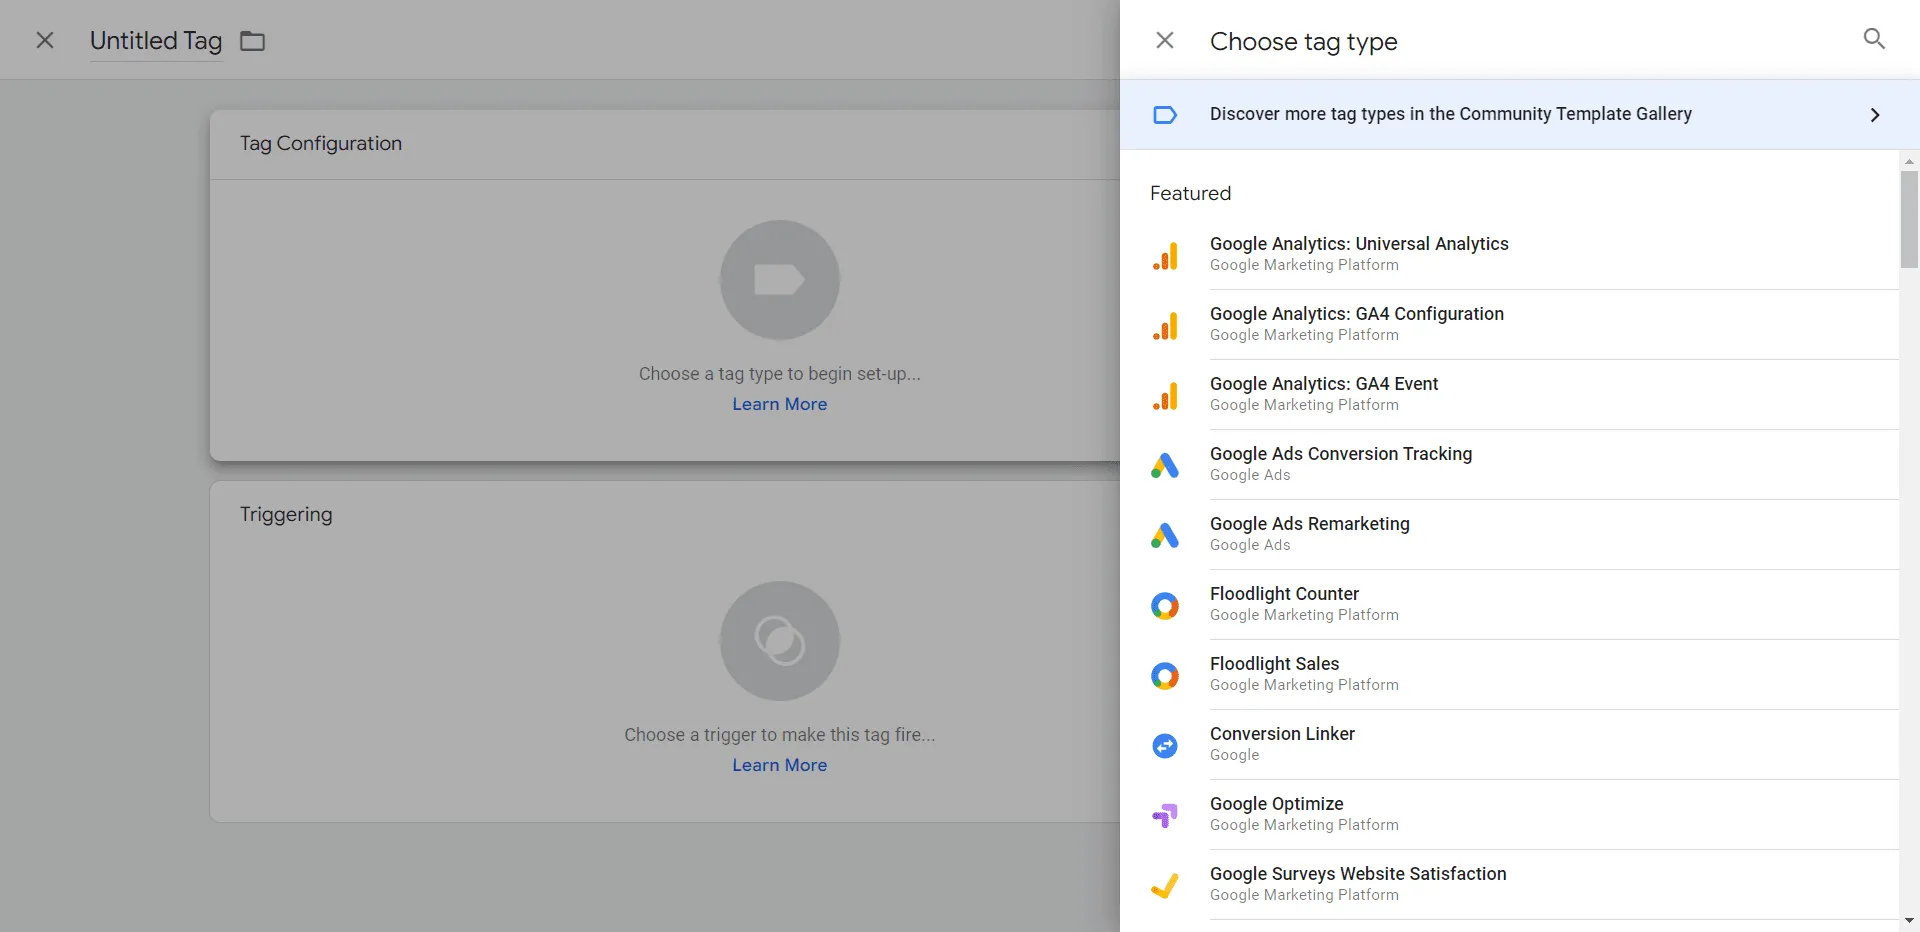Open Learn More under Triggering
This screenshot has height=932, width=1920.
point(780,765)
